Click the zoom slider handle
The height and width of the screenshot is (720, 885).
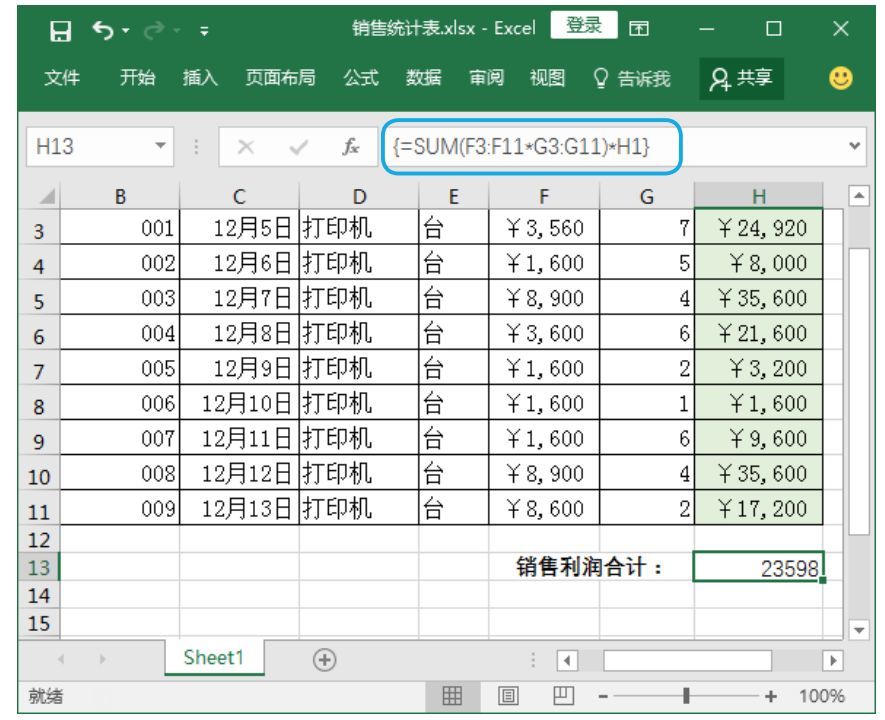(x=686, y=696)
